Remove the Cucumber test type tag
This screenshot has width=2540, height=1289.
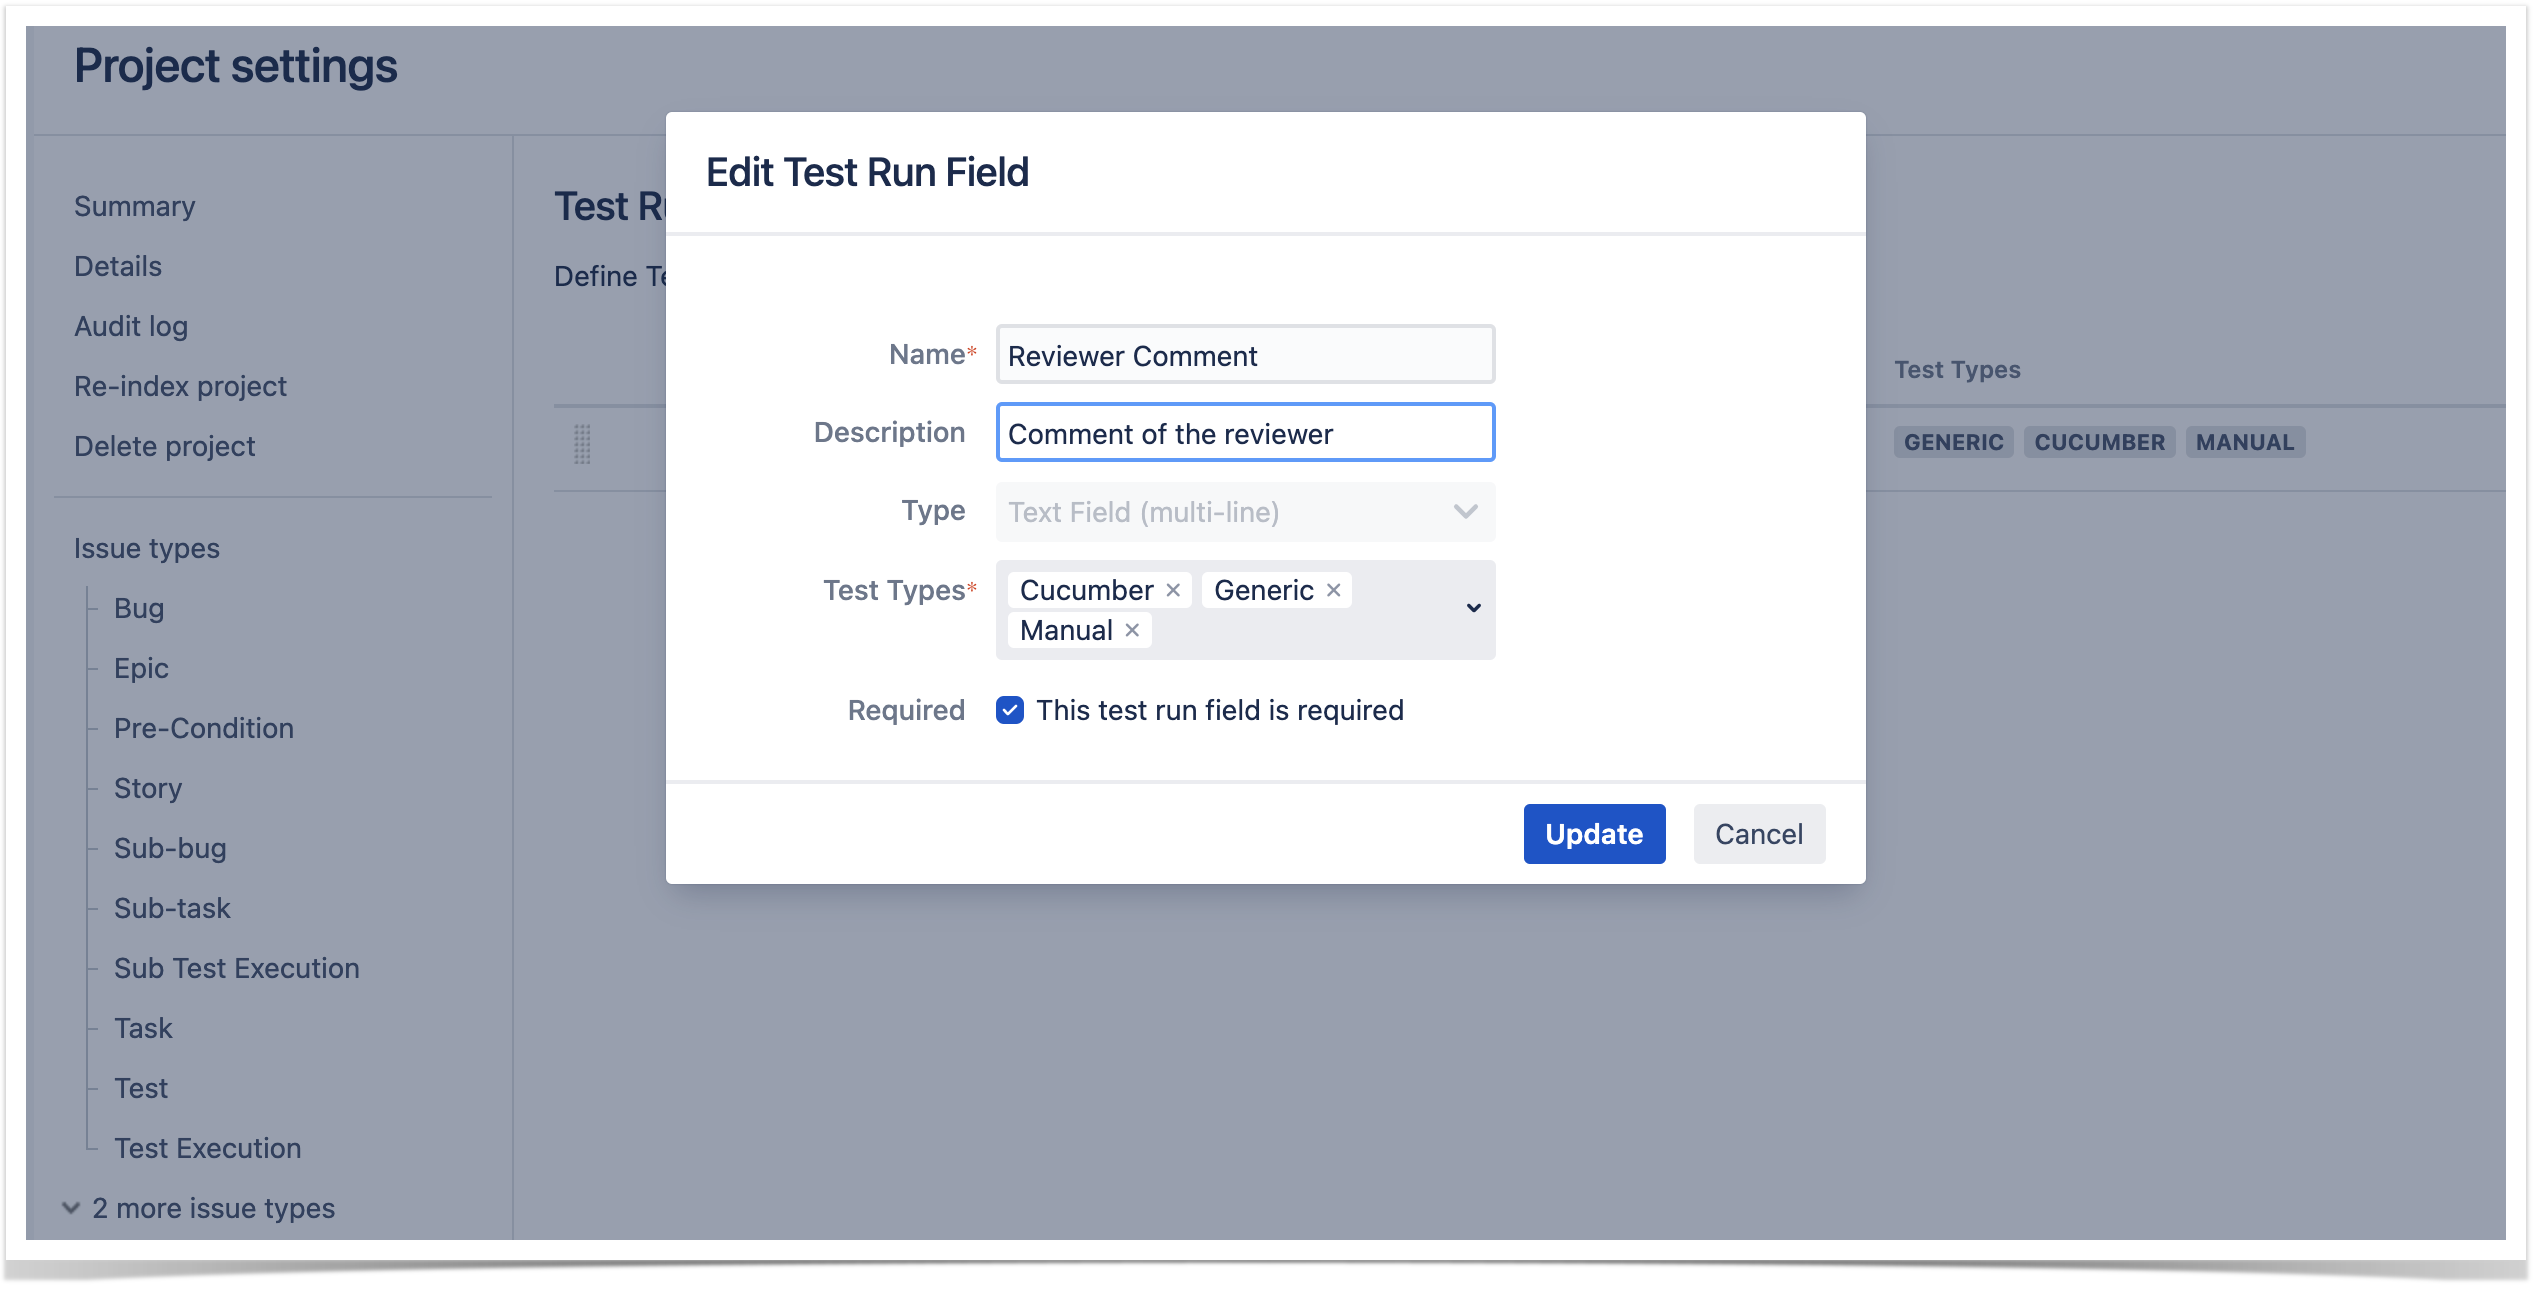pyautogui.click(x=1173, y=591)
